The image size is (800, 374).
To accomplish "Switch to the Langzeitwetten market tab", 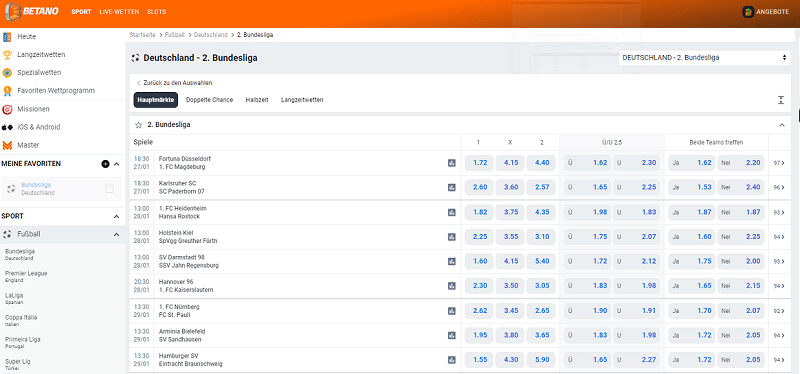I will (302, 100).
